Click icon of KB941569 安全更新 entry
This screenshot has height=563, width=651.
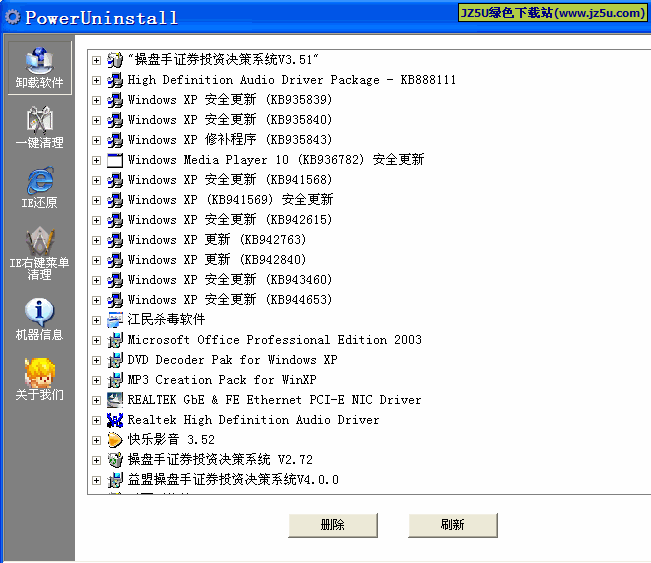coord(115,200)
